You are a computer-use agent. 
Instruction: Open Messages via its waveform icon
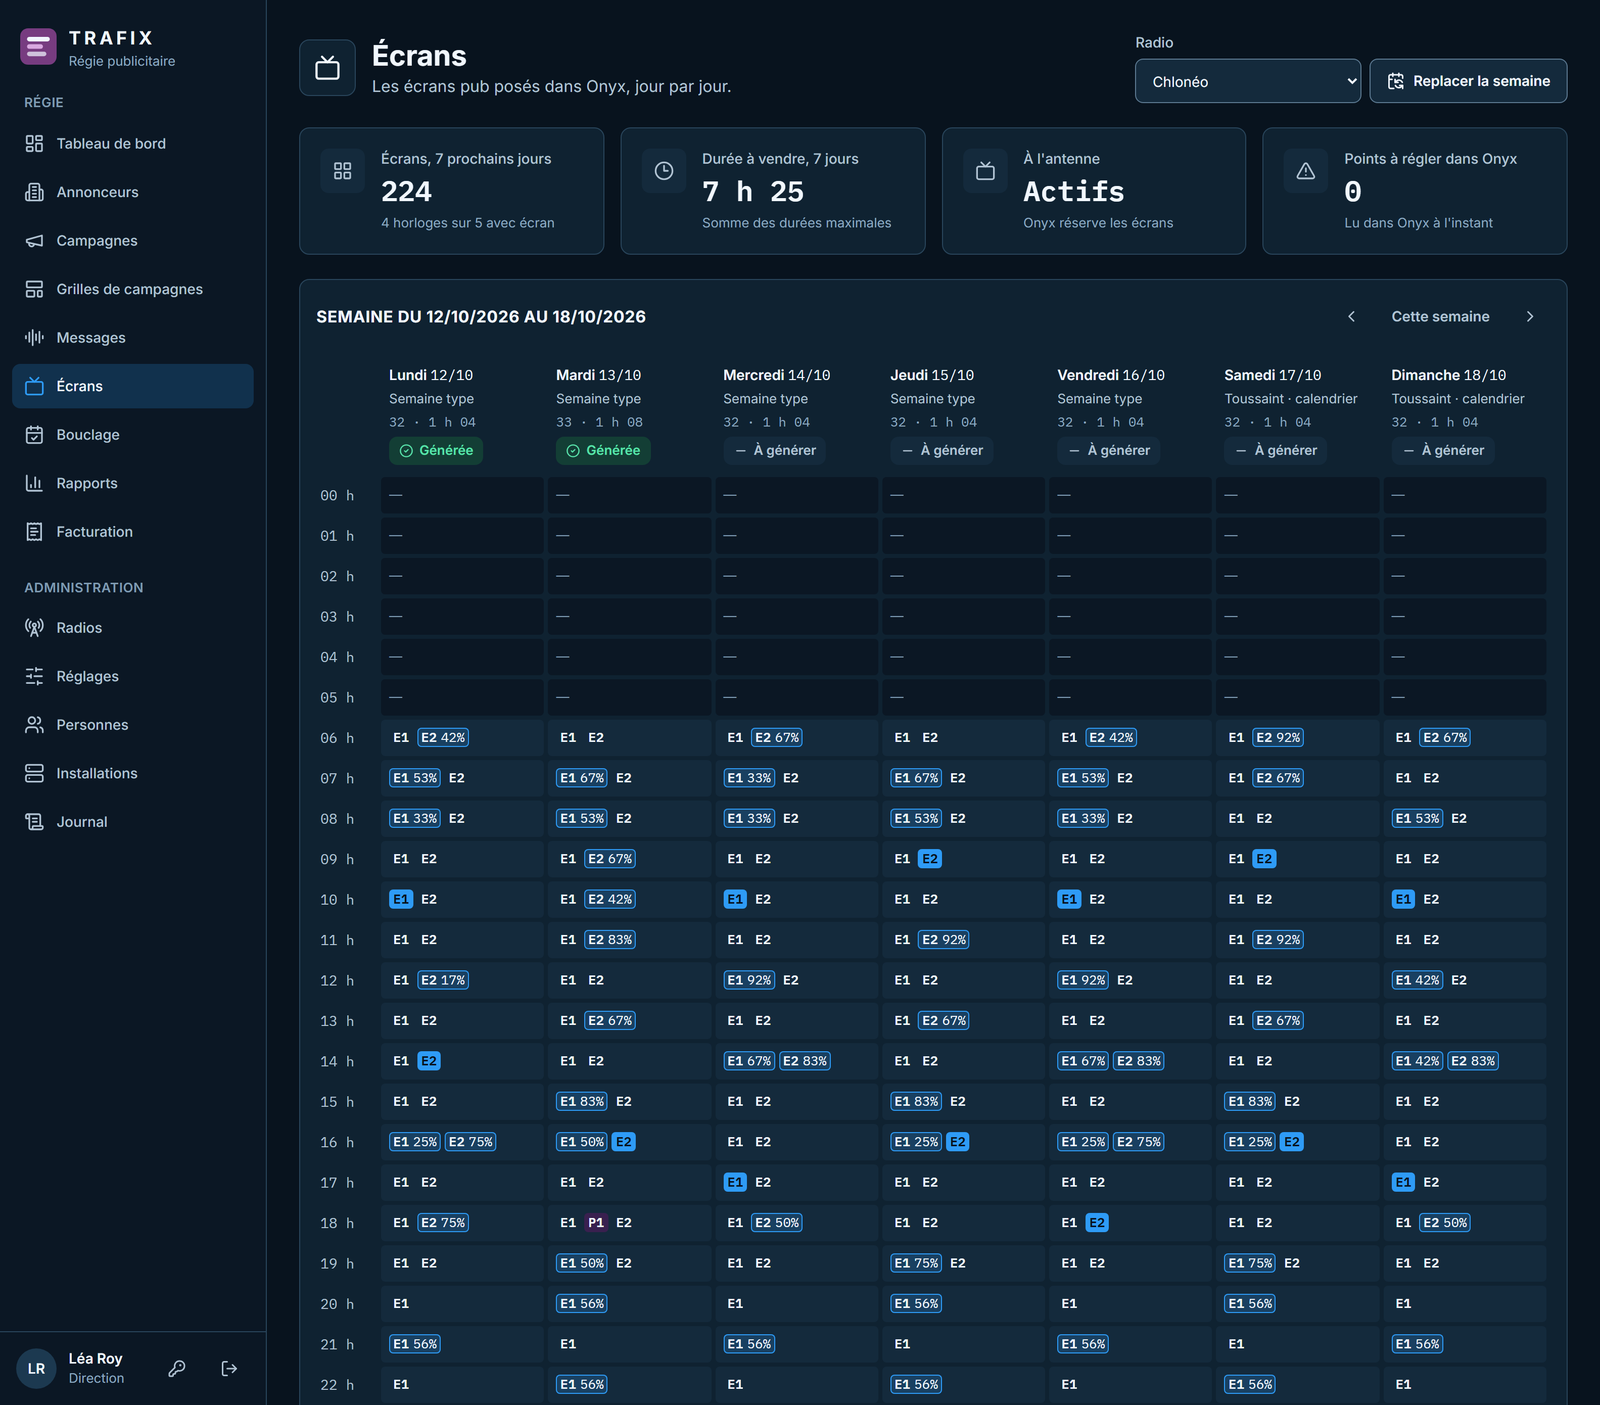pos(34,337)
